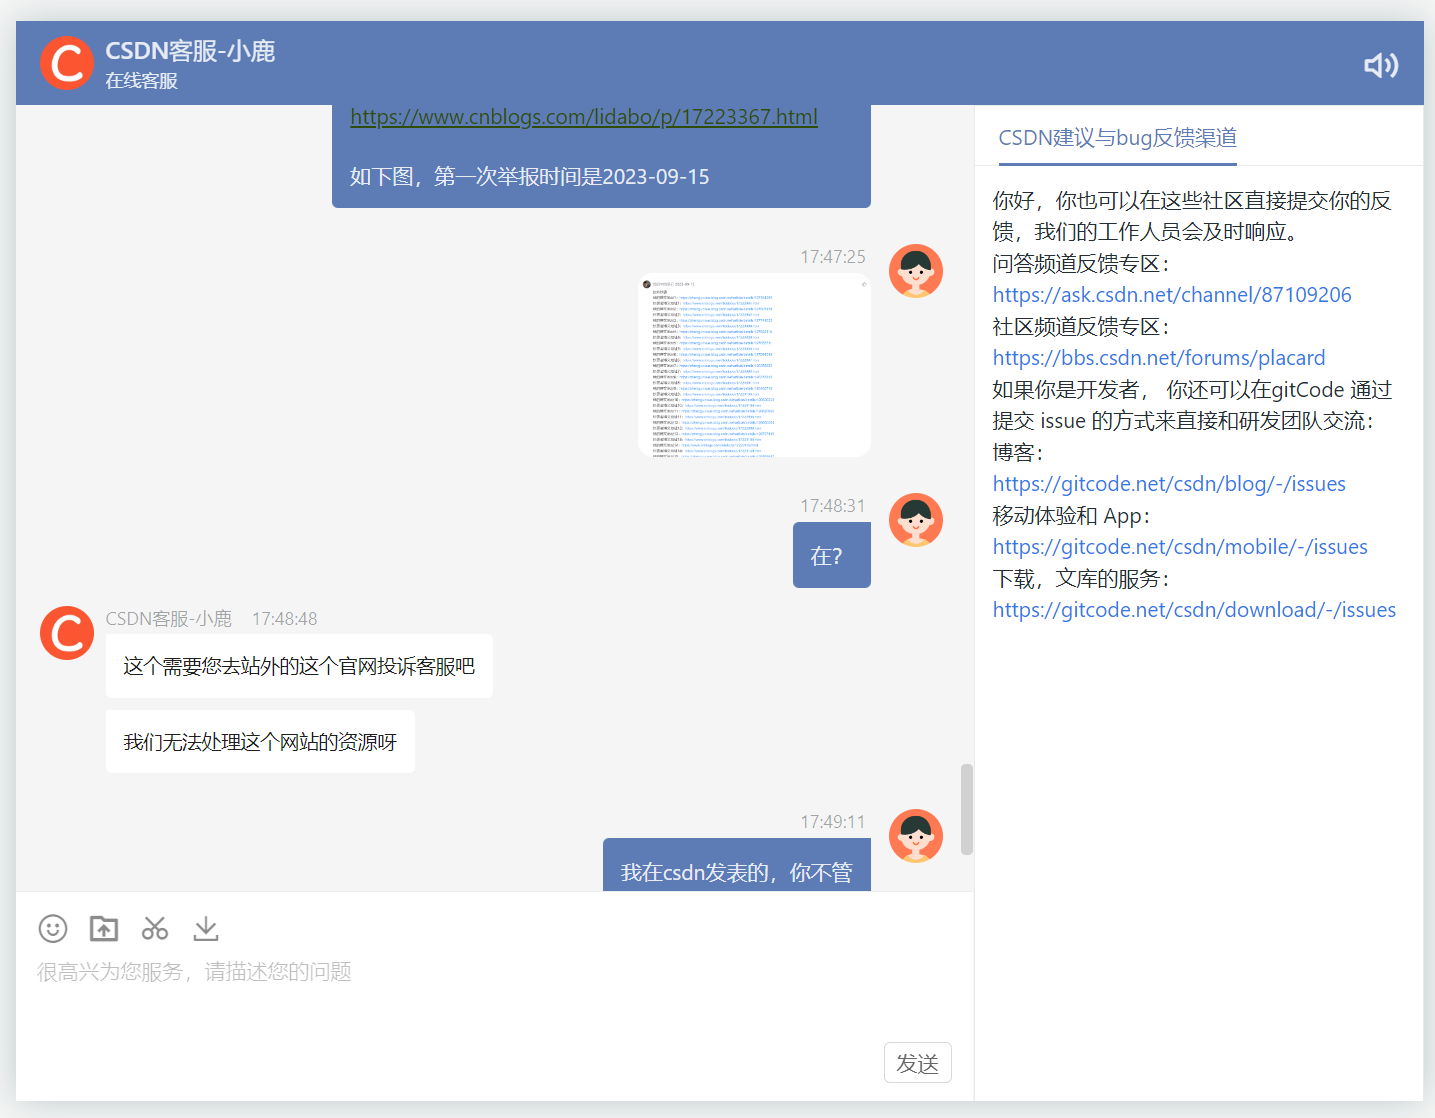Open the gitcode csdn blog issues link
1435x1118 pixels.
[x=1169, y=484]
